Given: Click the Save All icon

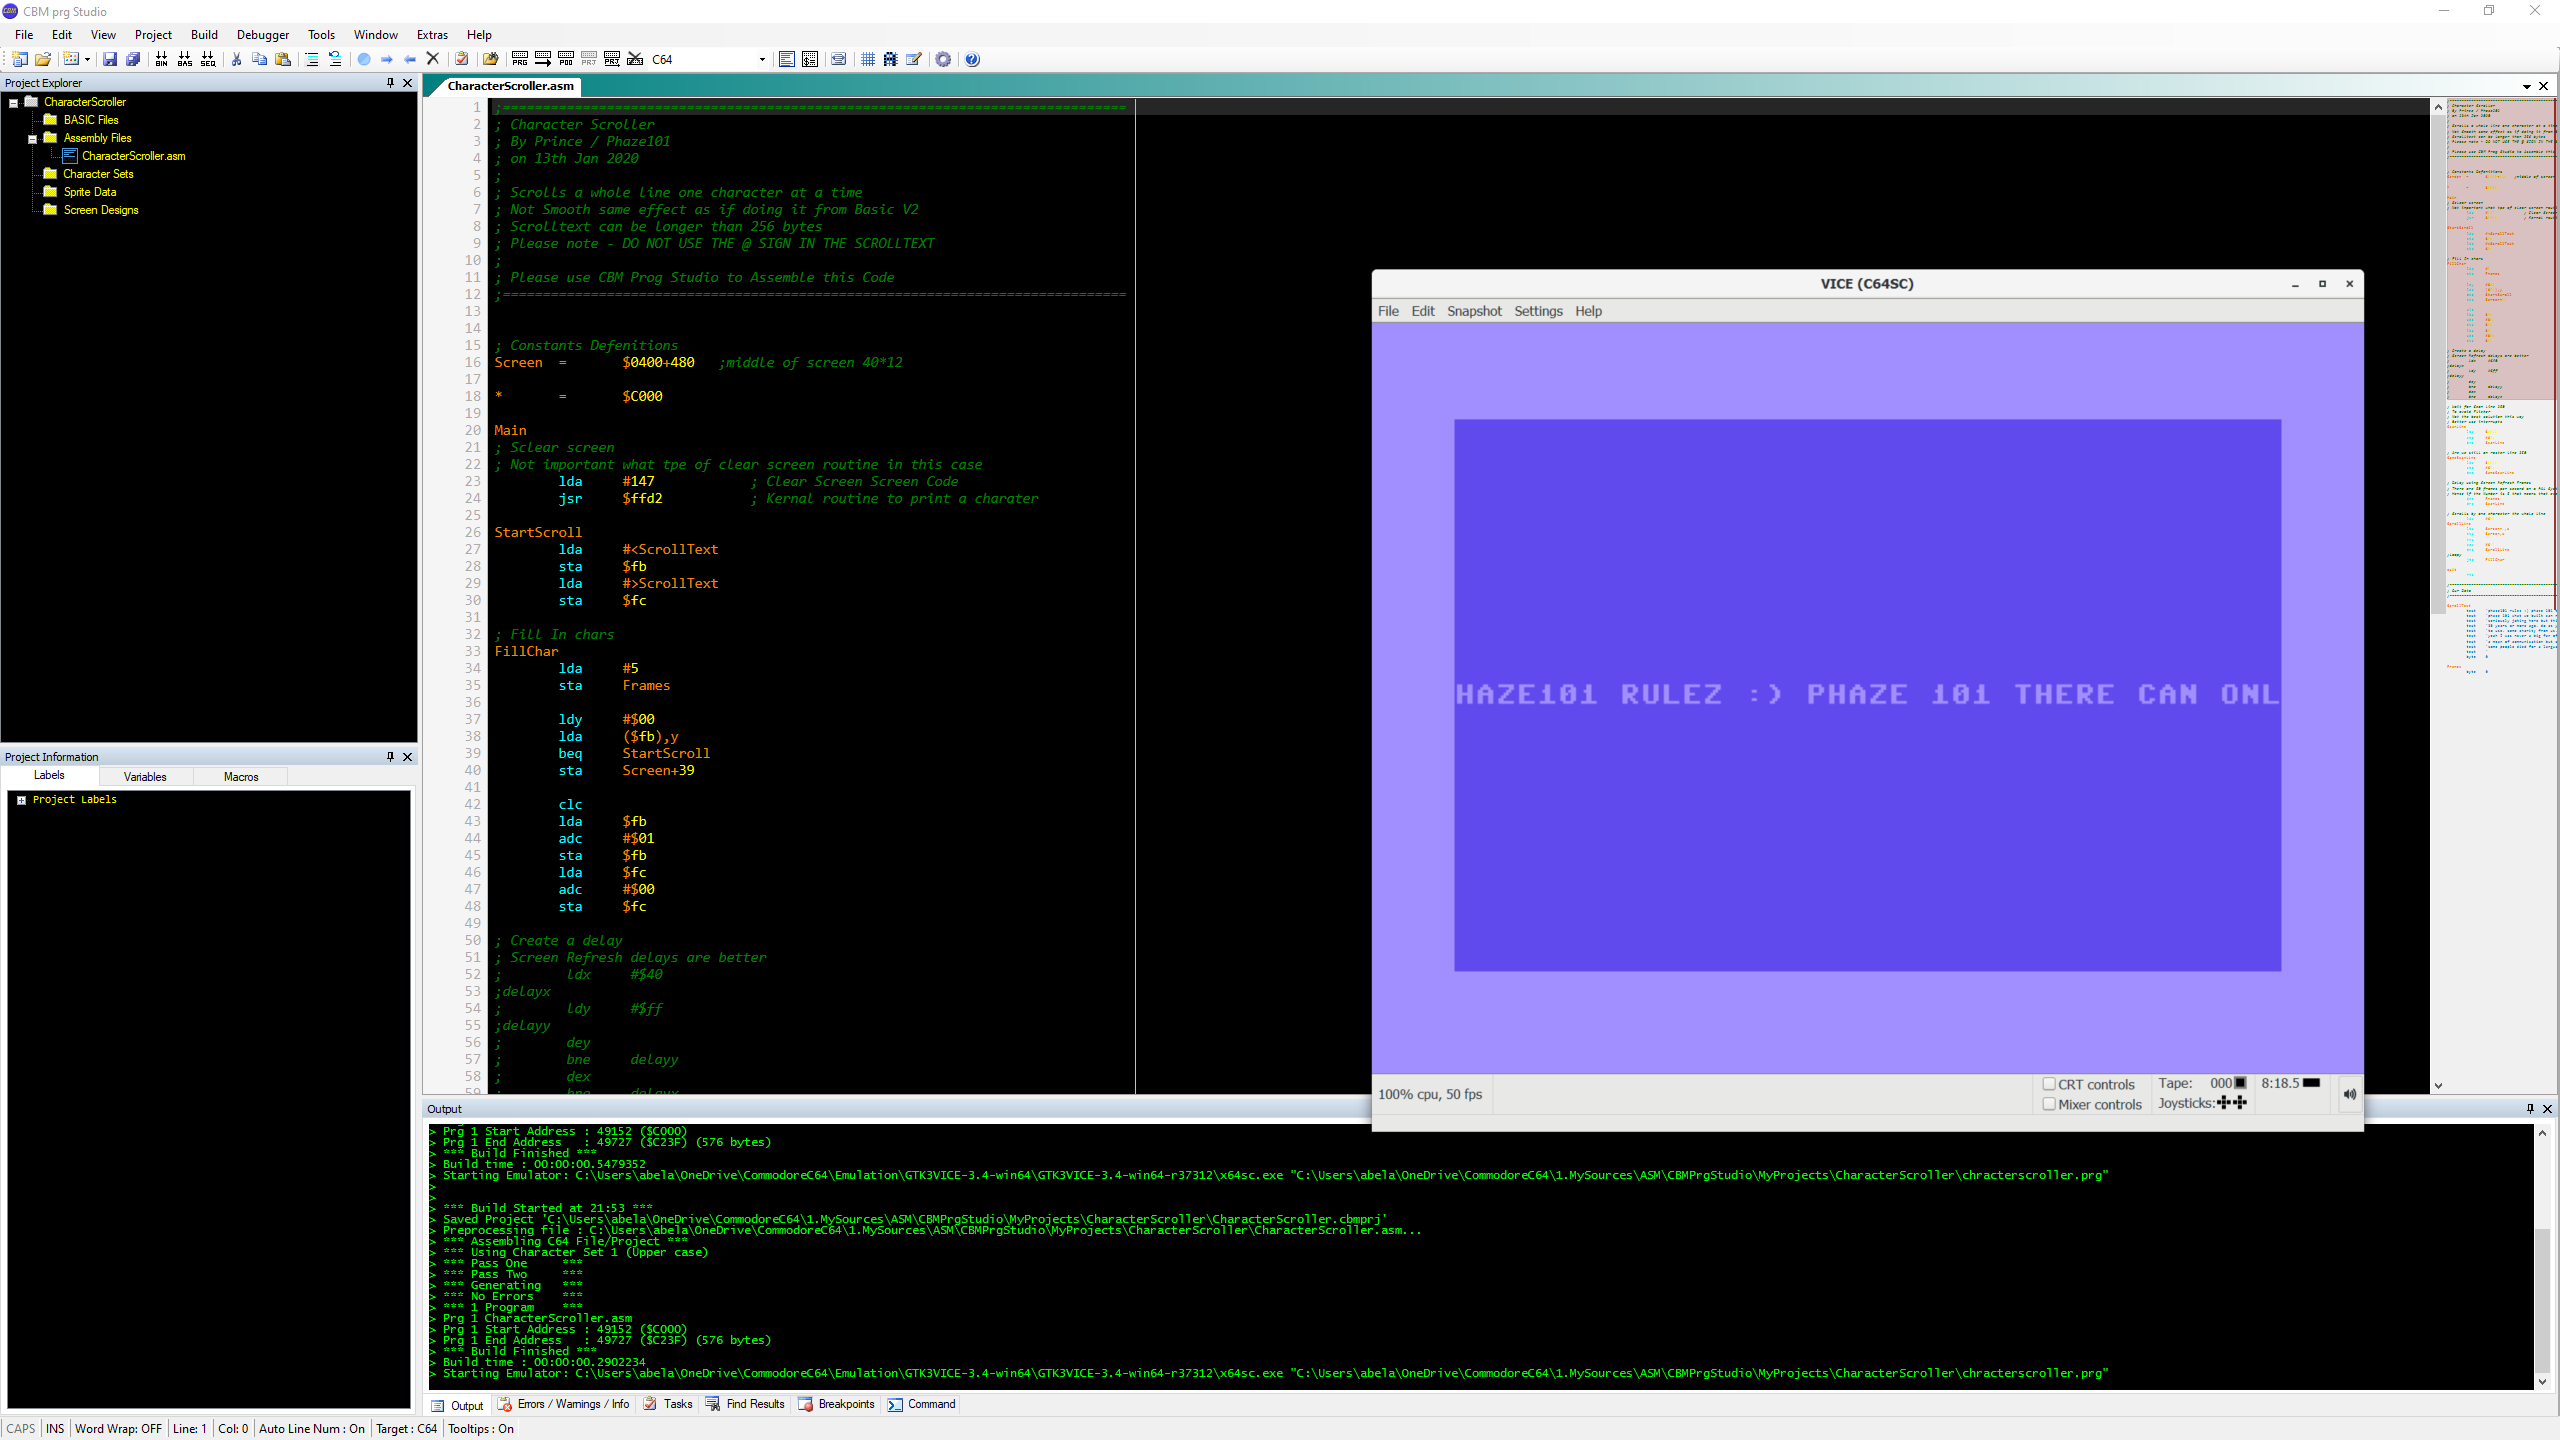Looking at the screenshot, I should point(133,59).
